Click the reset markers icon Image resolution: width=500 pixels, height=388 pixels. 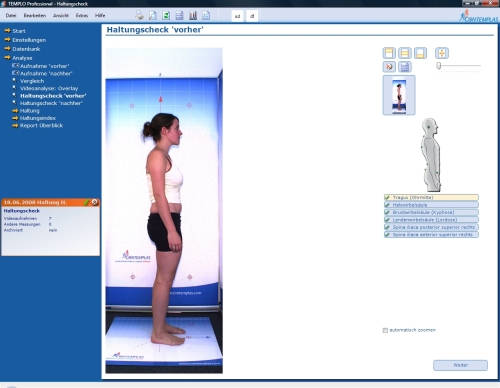(x=389, y=67)
